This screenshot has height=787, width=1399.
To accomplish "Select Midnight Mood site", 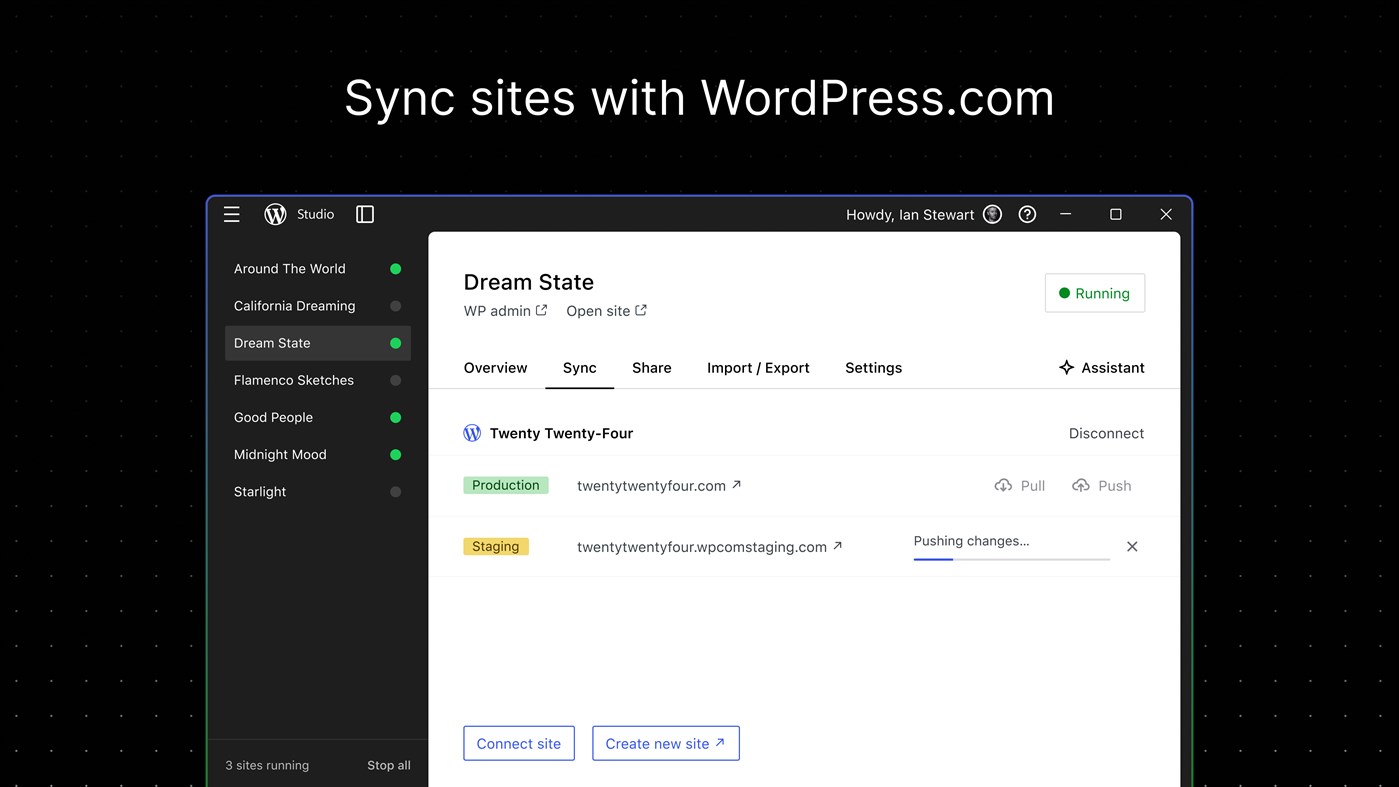I will click(x=318, y=454).
